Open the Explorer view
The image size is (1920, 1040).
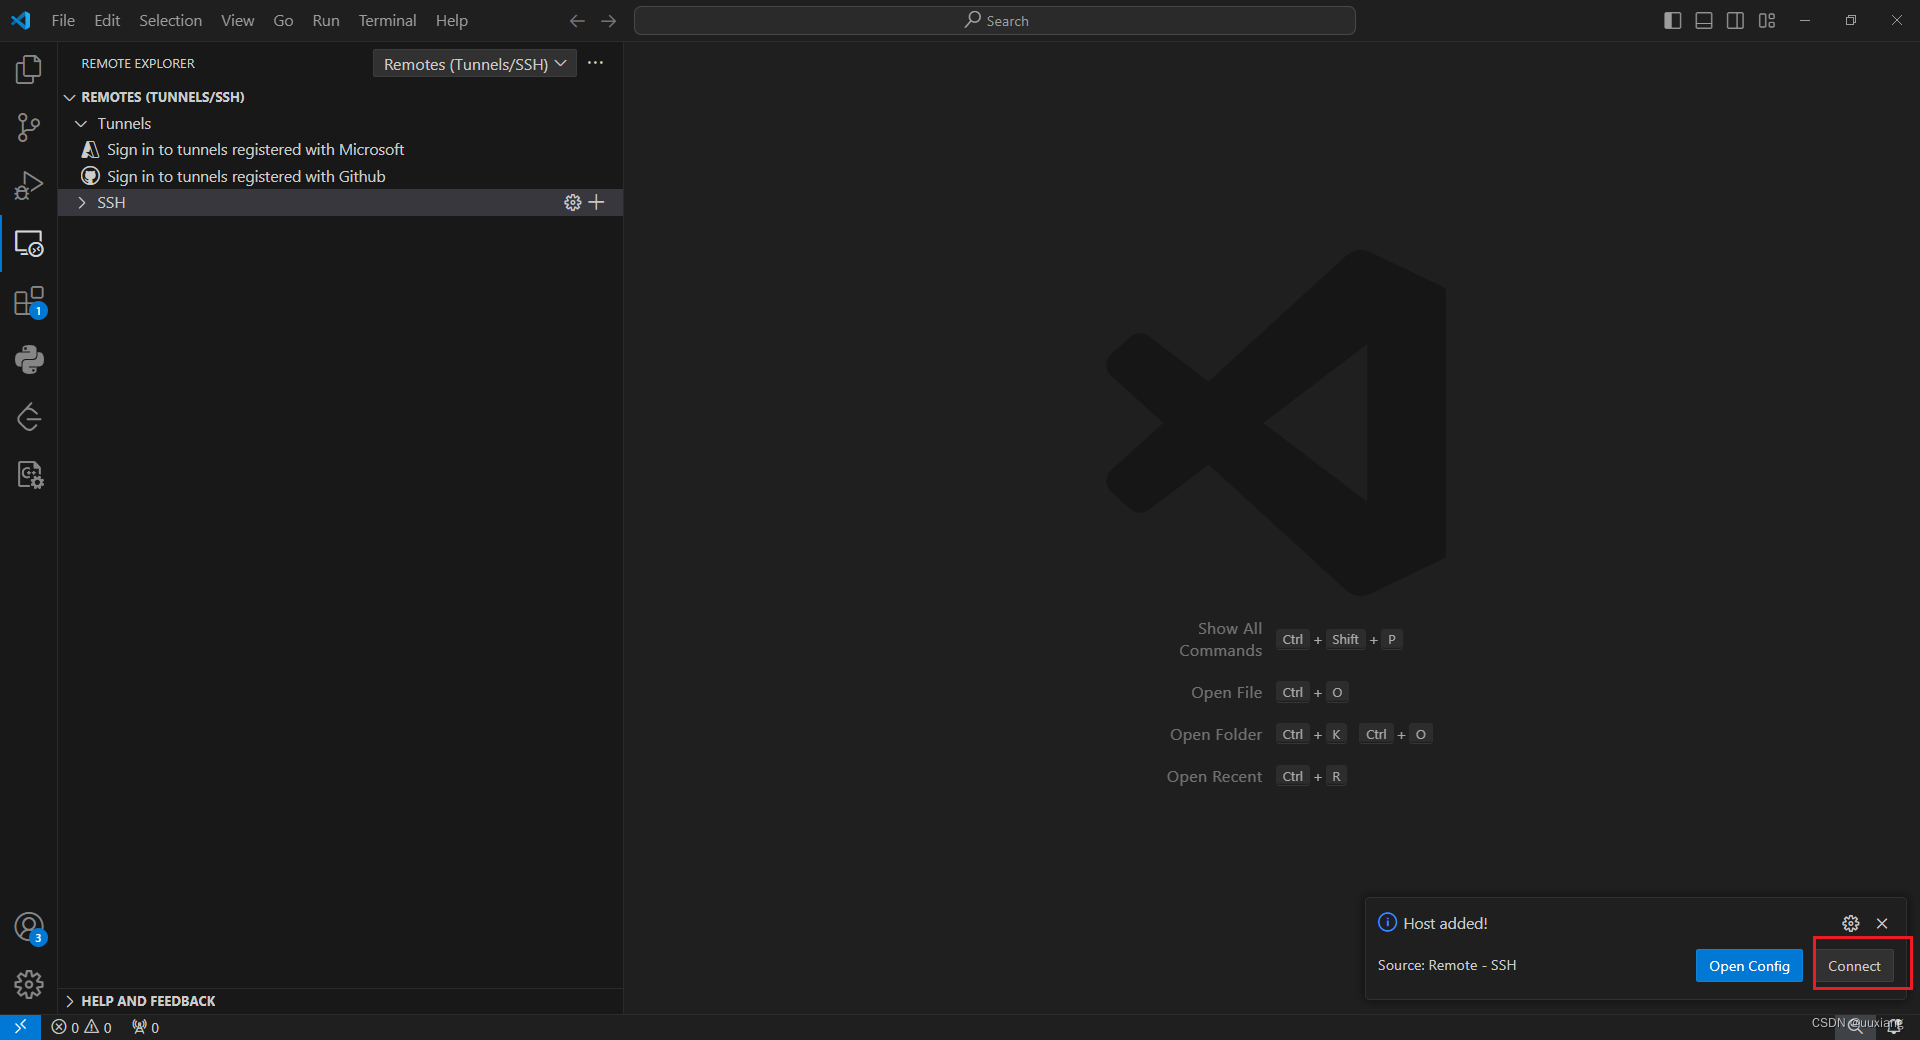tap(29, 69)
